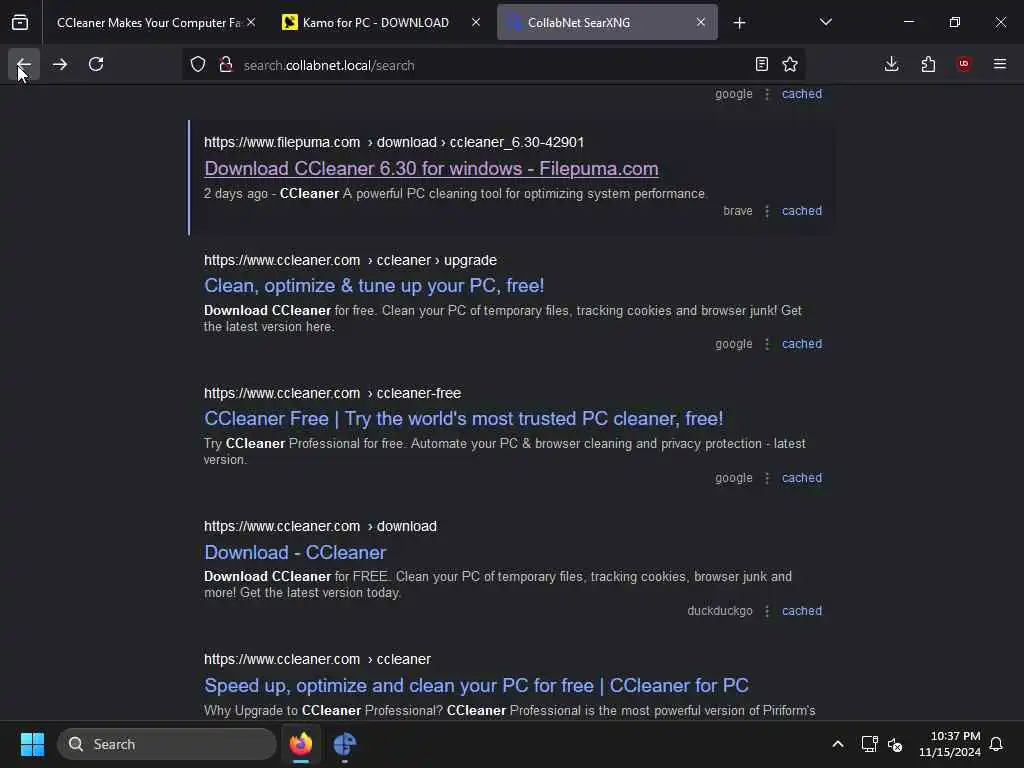Image resolution: width=1024 pixels, height=768 pixels.
Task: Open Firefox from the taskbar
Action: [x=300, y=744]
